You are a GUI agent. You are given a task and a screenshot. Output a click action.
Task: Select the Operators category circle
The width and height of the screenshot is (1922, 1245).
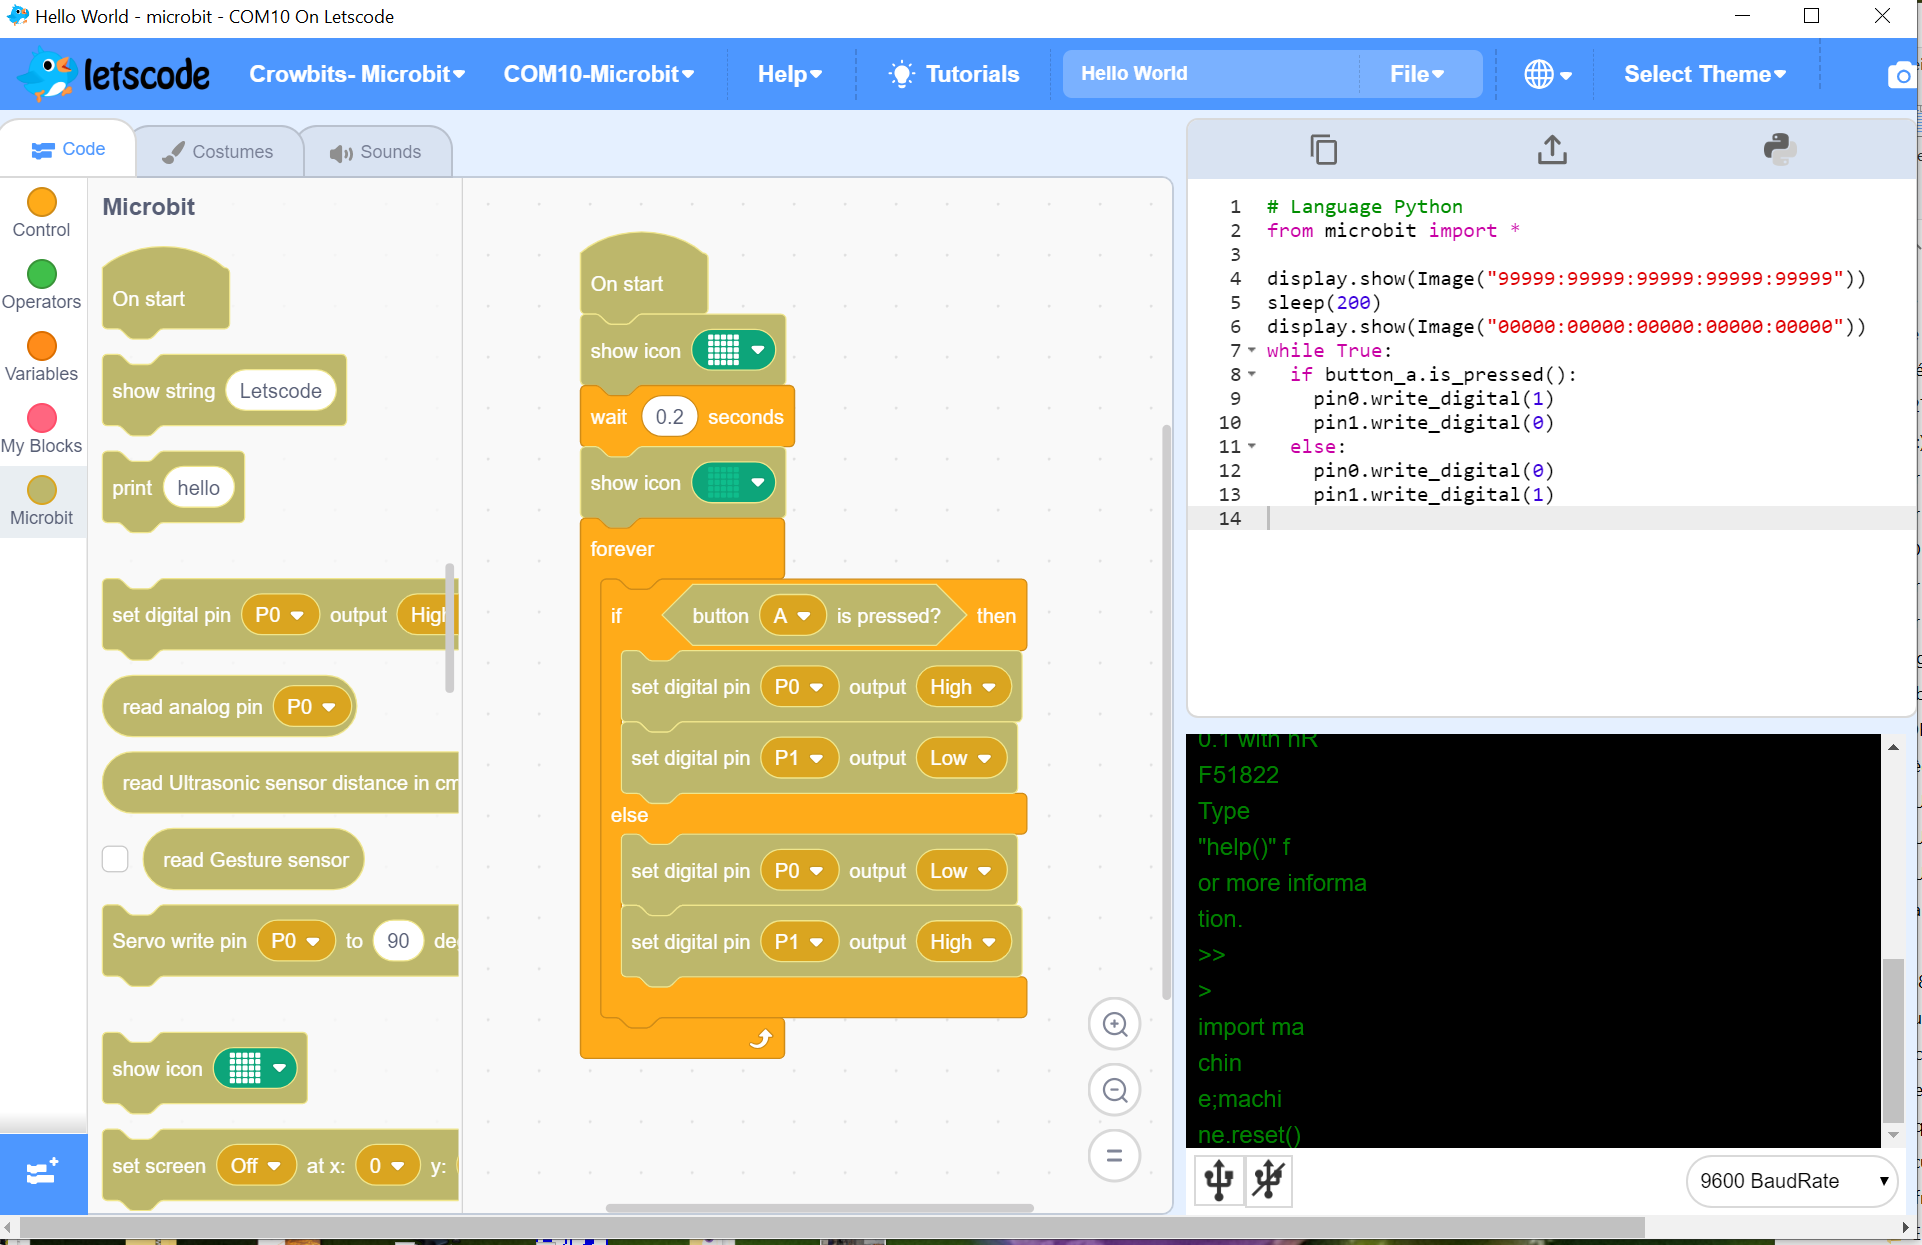point(42,274)
